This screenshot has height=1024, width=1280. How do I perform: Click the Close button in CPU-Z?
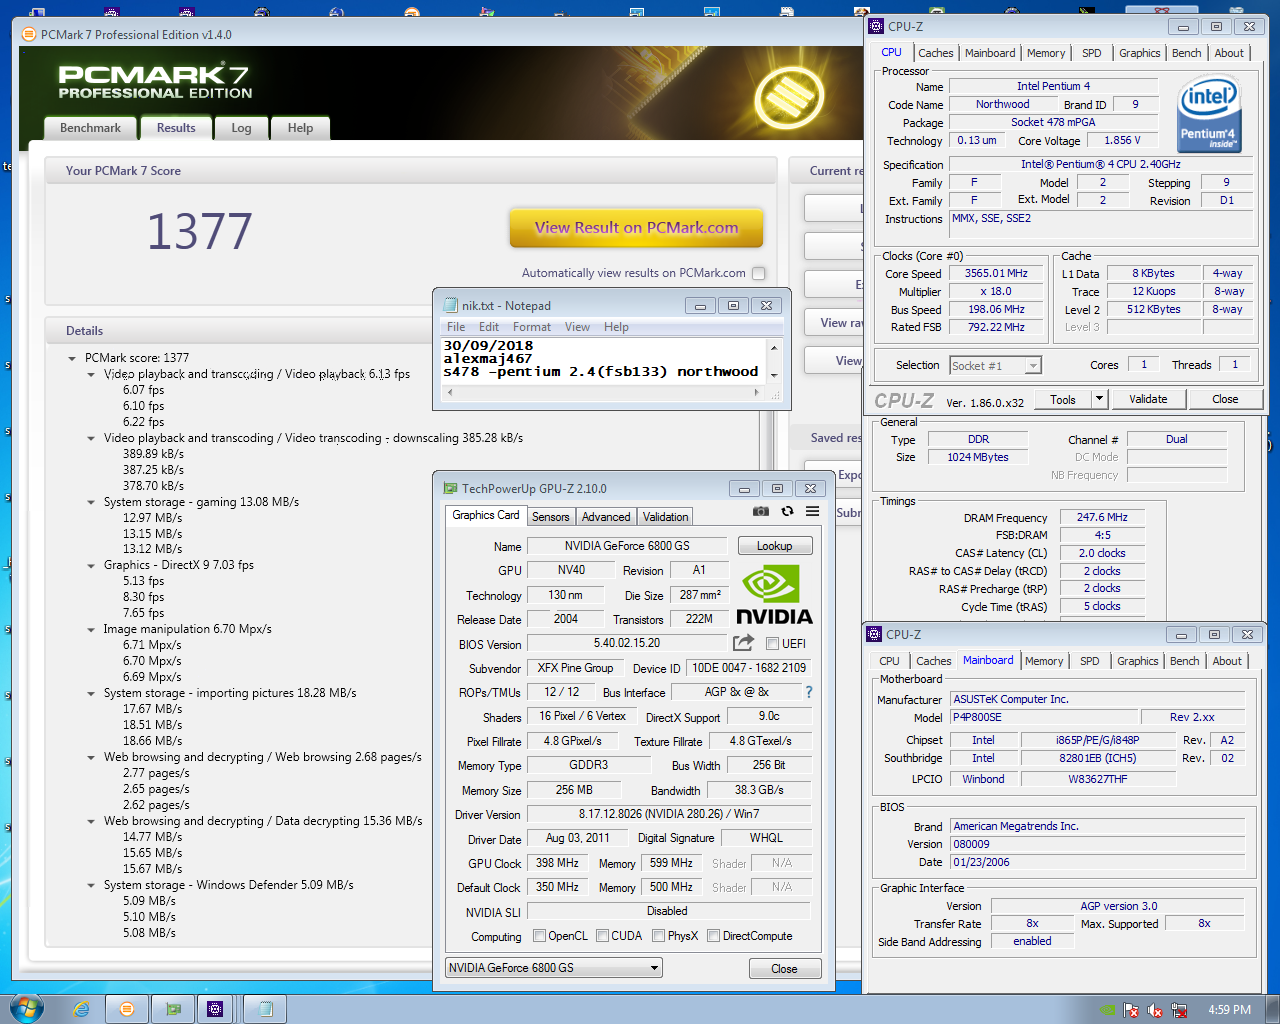(1225, 399)
